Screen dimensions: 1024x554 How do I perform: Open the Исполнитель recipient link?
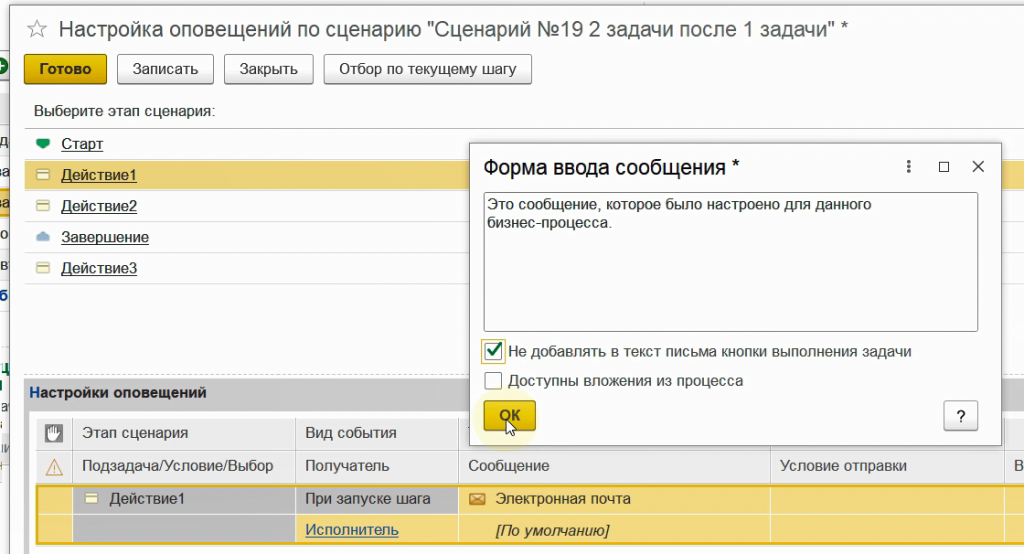coord(352,530)
